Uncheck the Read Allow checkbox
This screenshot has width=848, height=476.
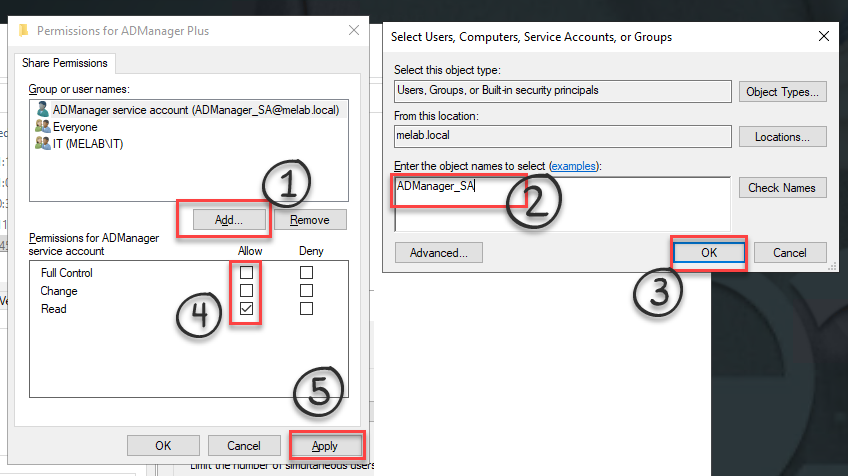click(246, 309)
